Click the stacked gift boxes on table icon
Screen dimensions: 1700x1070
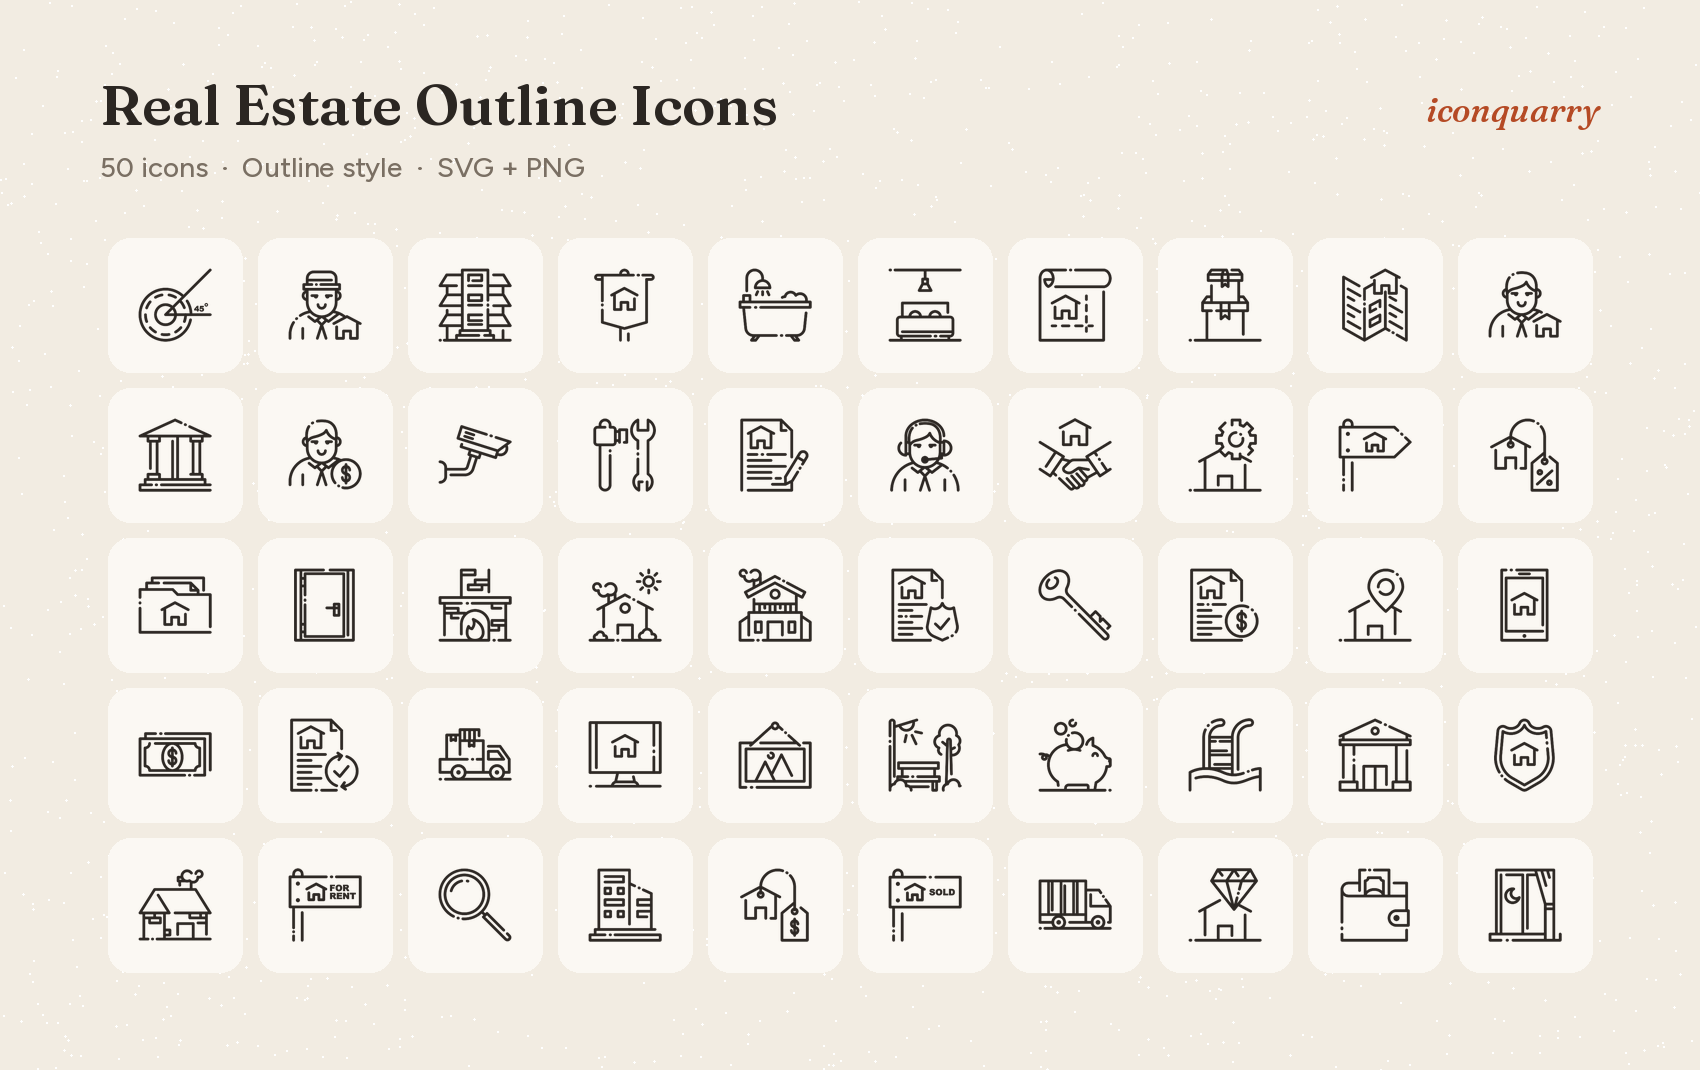[1225, 305]
